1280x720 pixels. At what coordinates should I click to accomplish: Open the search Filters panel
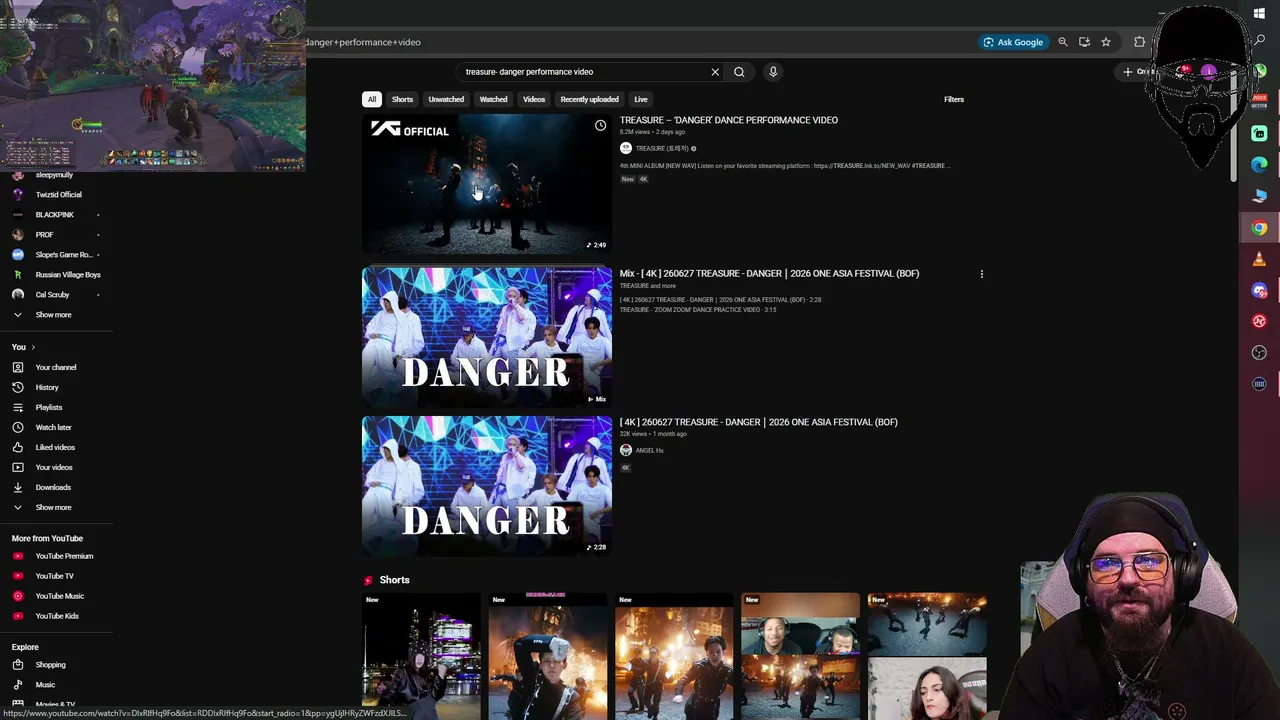[954, 99]
